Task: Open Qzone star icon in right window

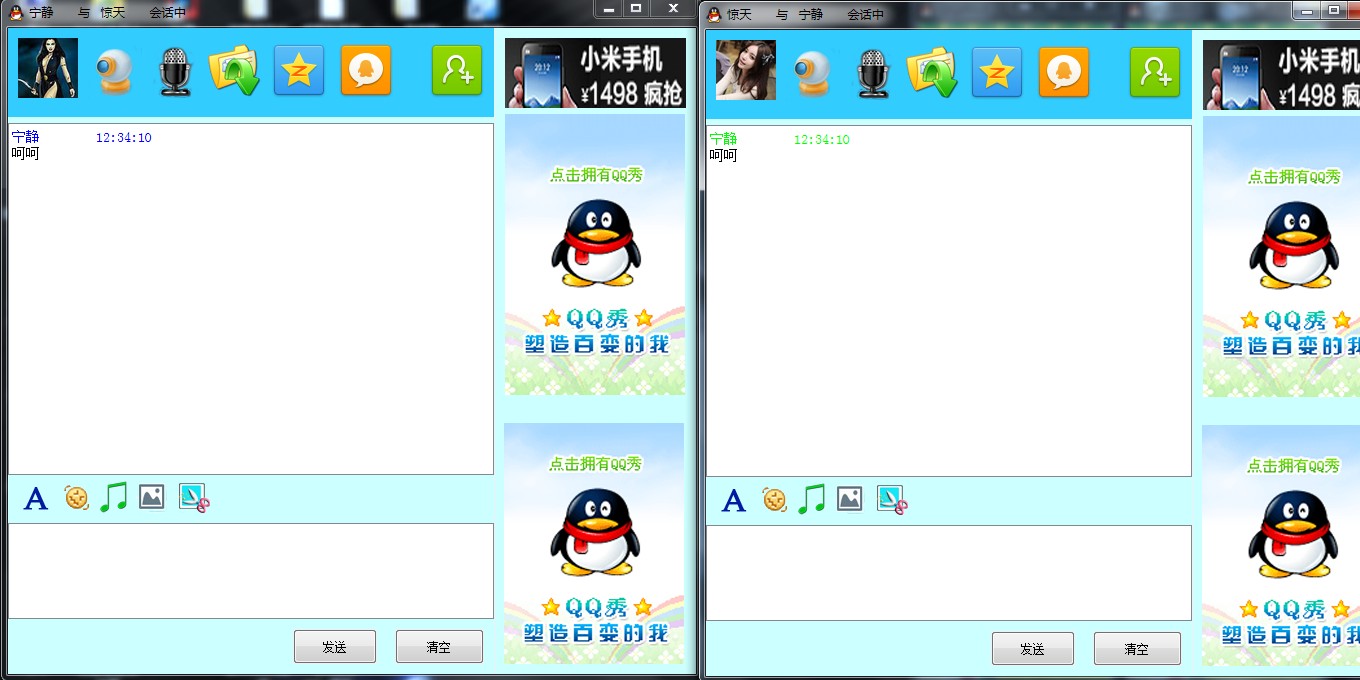Action: tap(997, 72)
